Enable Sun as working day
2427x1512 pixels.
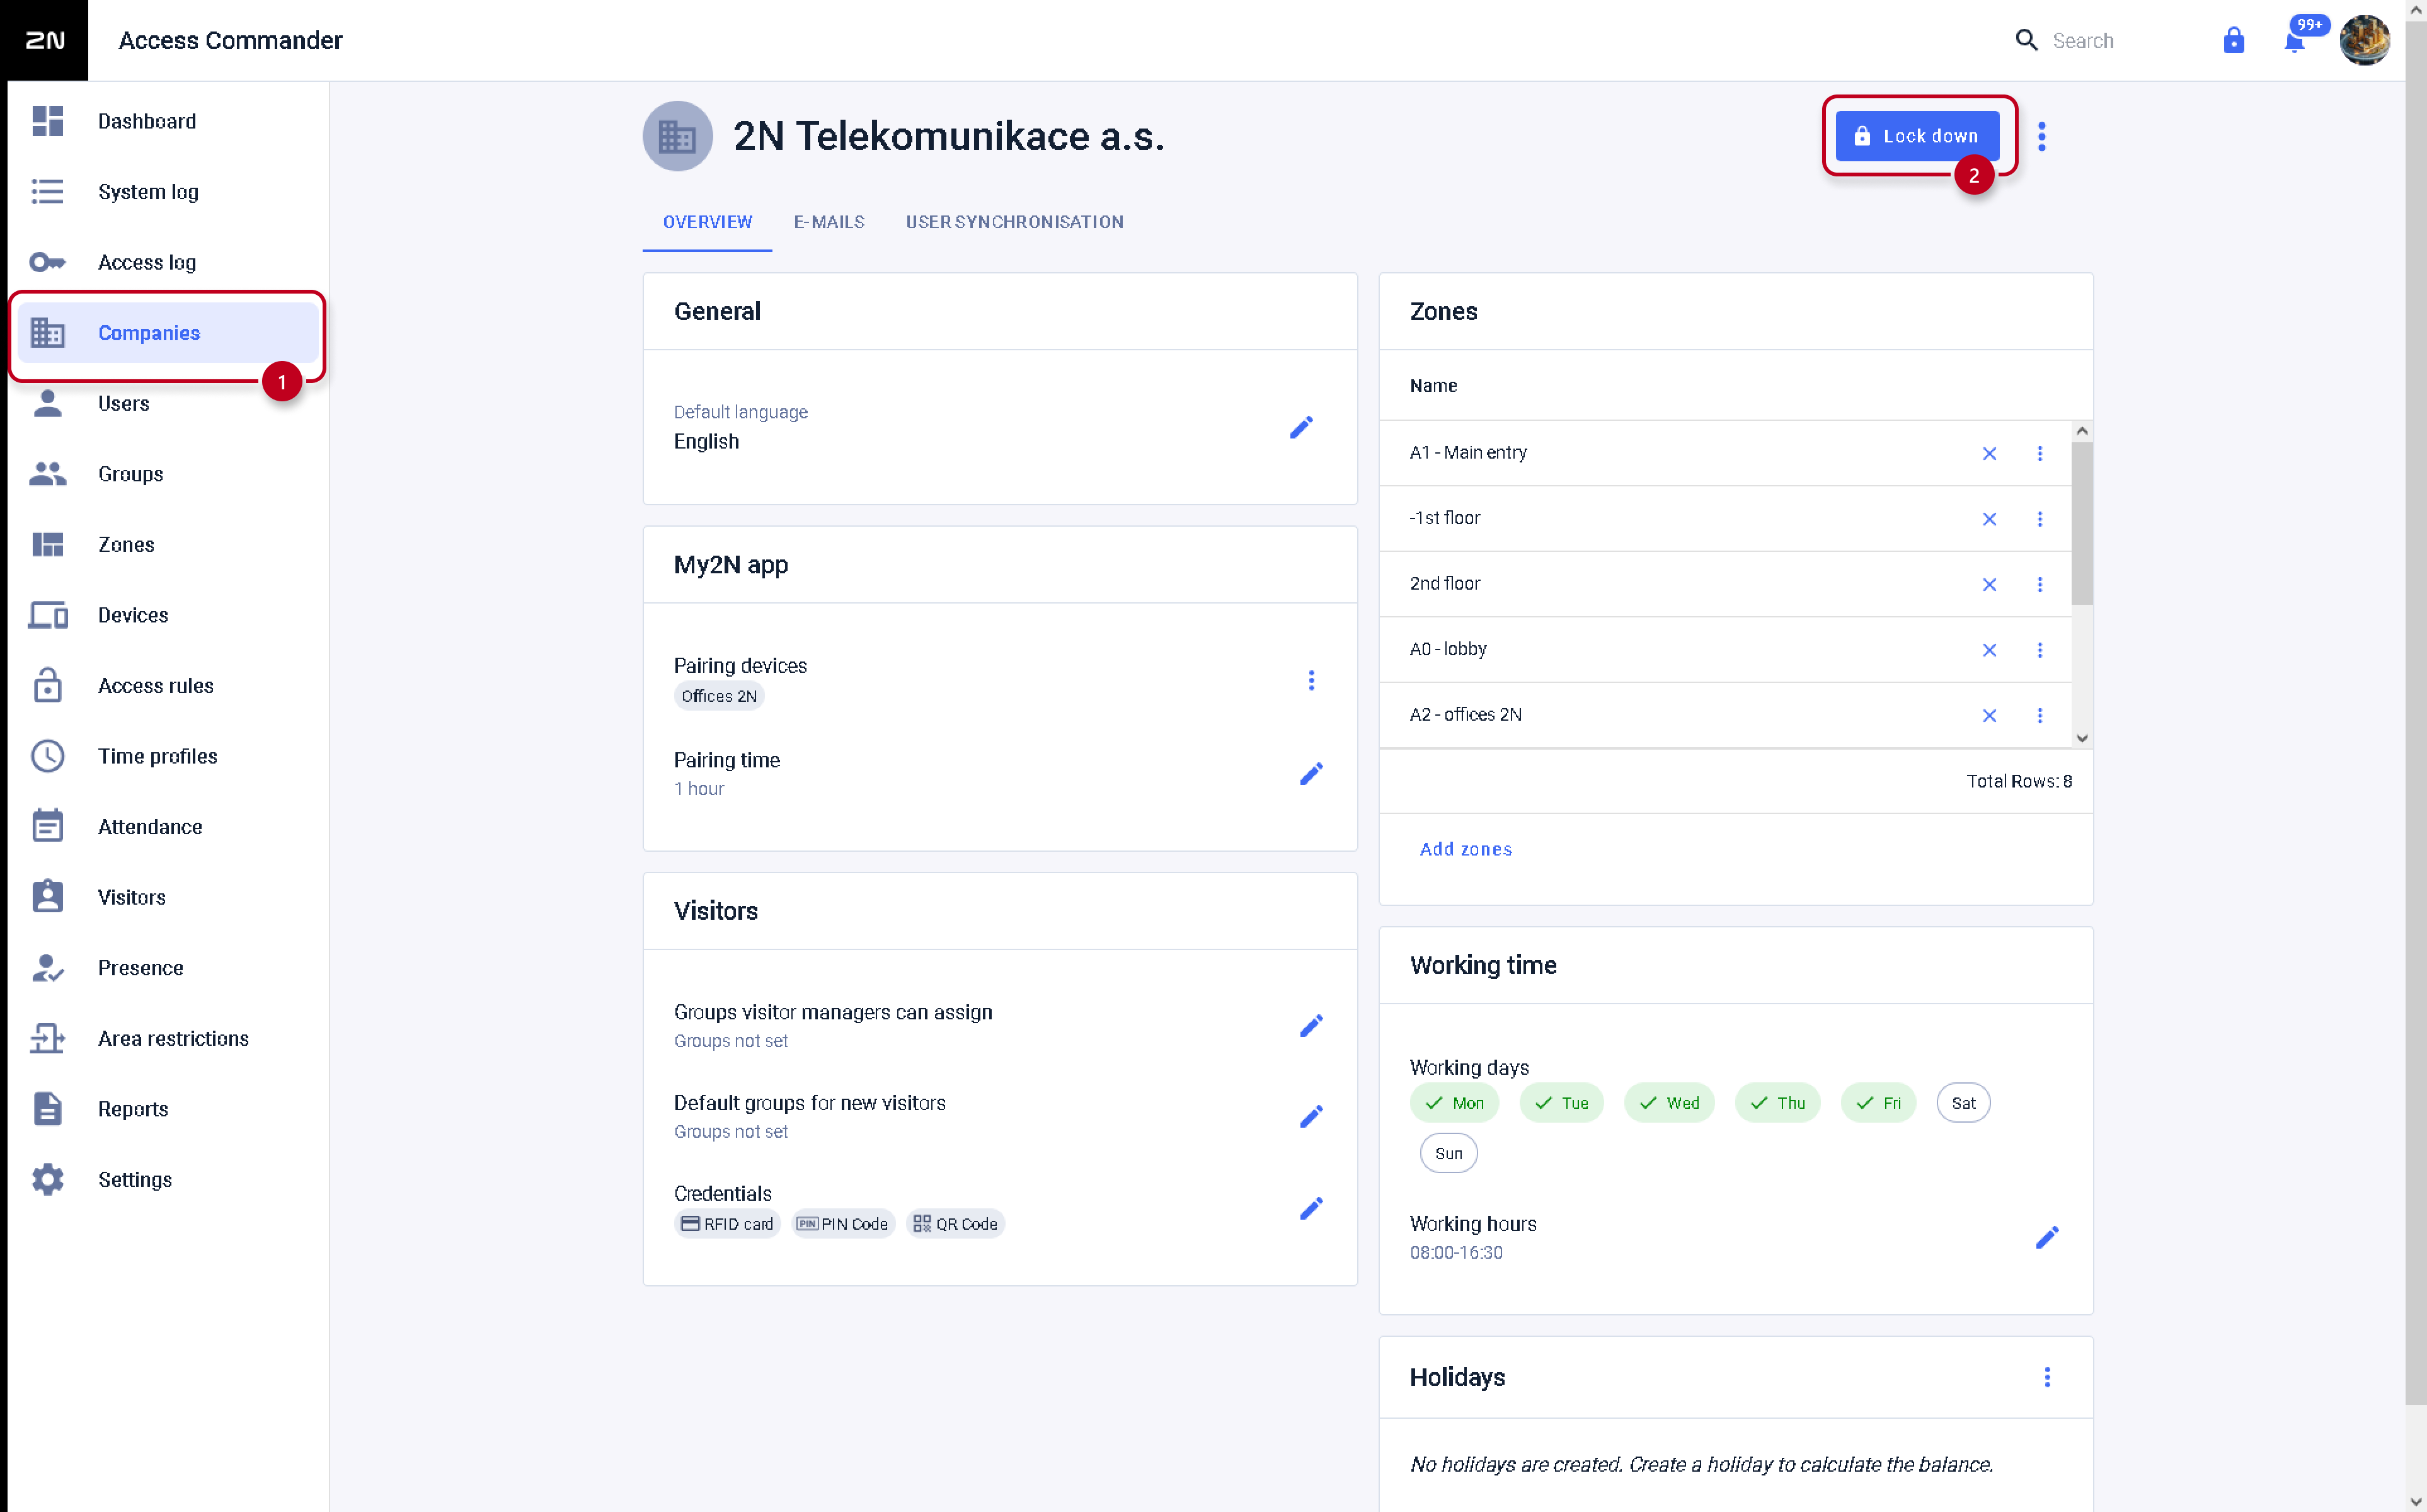tap(1448, 1153)
